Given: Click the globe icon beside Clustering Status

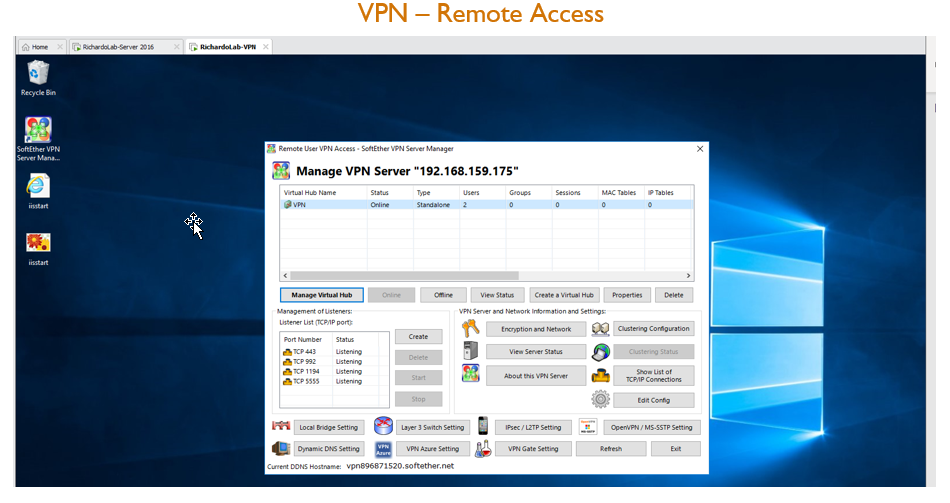Looking at the screenshot, I should [600, 351].
